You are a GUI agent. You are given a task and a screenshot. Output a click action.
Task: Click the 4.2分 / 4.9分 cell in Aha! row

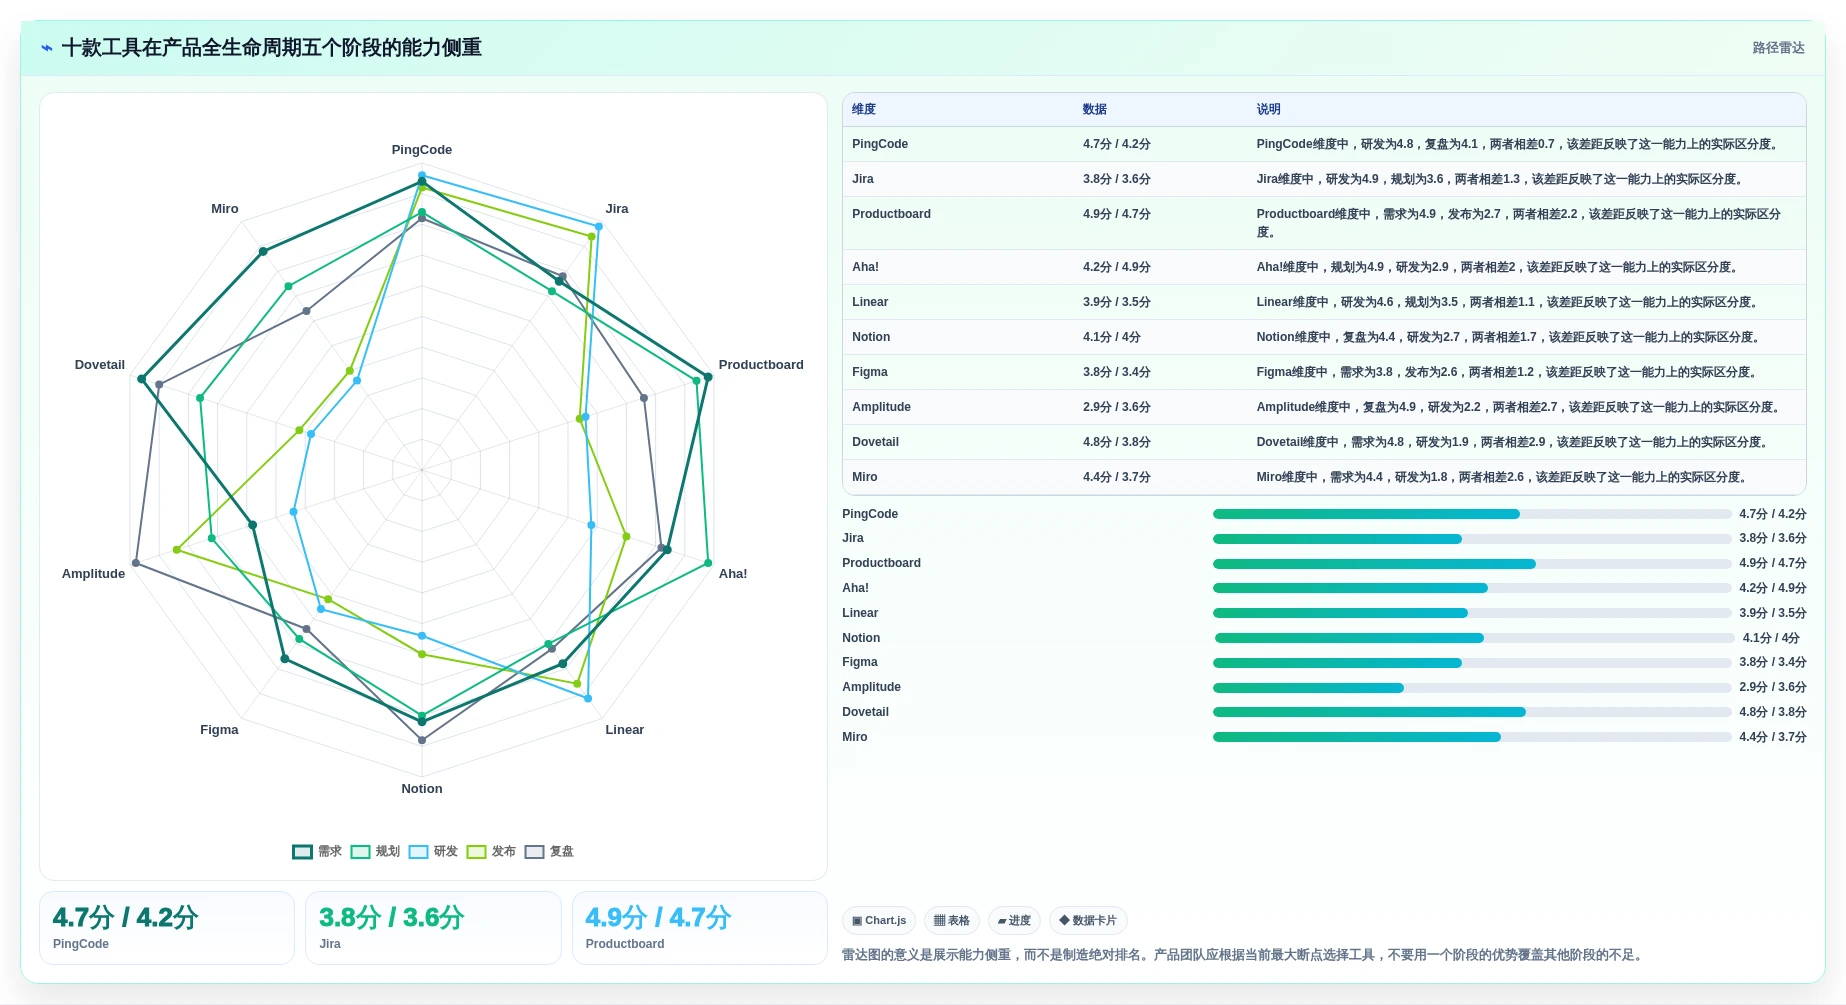[1117, 267]
